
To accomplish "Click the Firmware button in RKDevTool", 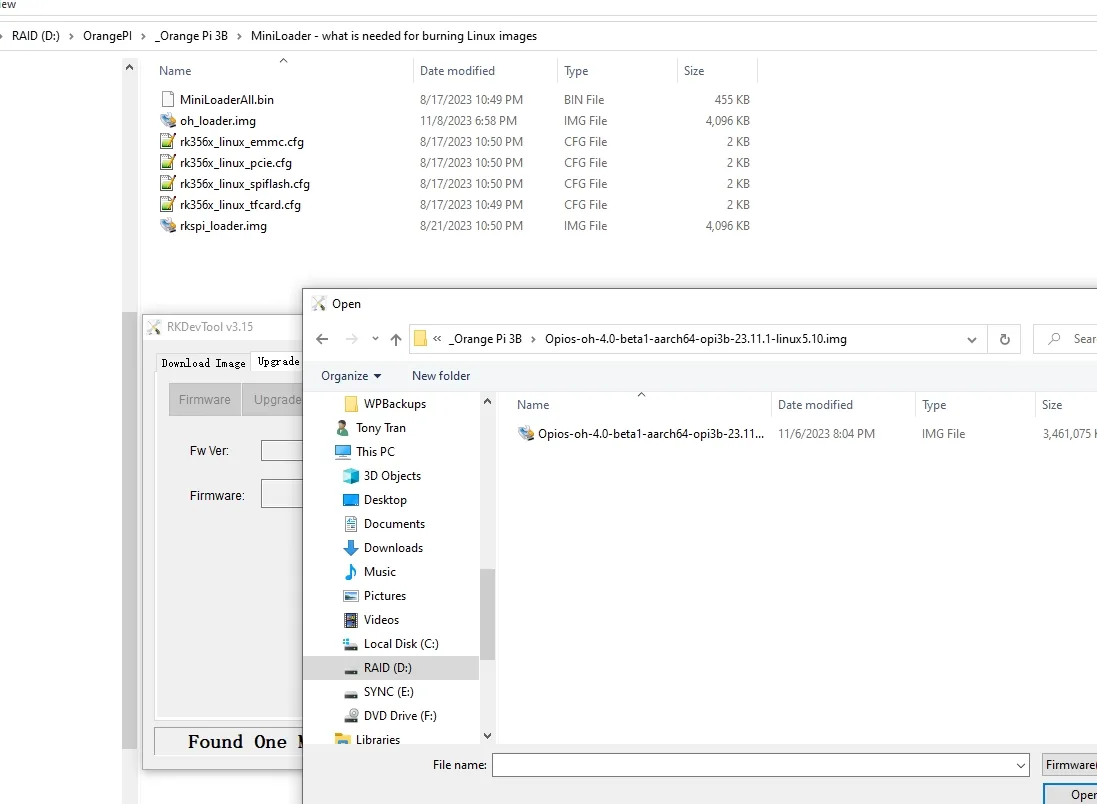I will click(204, 400).
